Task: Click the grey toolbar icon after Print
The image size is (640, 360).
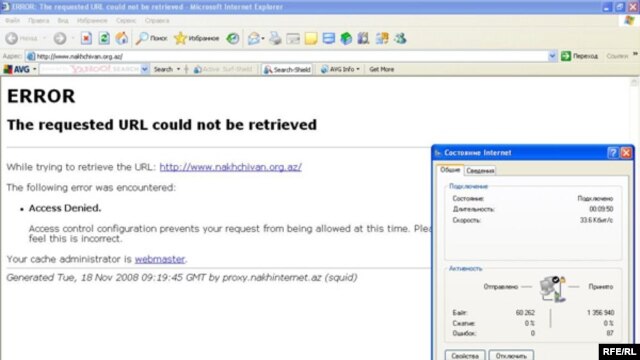Action: point(293,39)
